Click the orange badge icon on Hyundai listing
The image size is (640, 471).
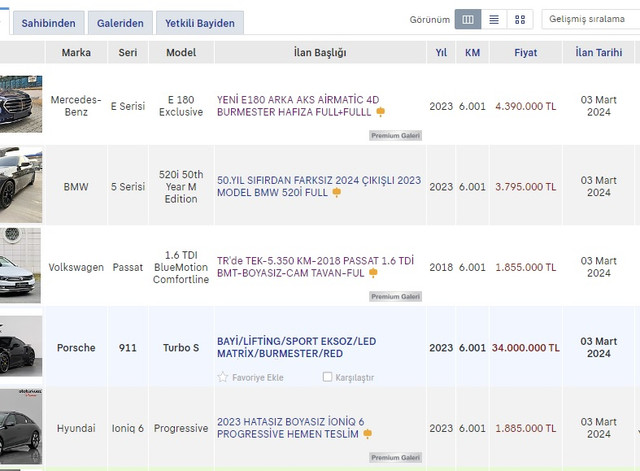pyautogui.click(x=367, y=434)
